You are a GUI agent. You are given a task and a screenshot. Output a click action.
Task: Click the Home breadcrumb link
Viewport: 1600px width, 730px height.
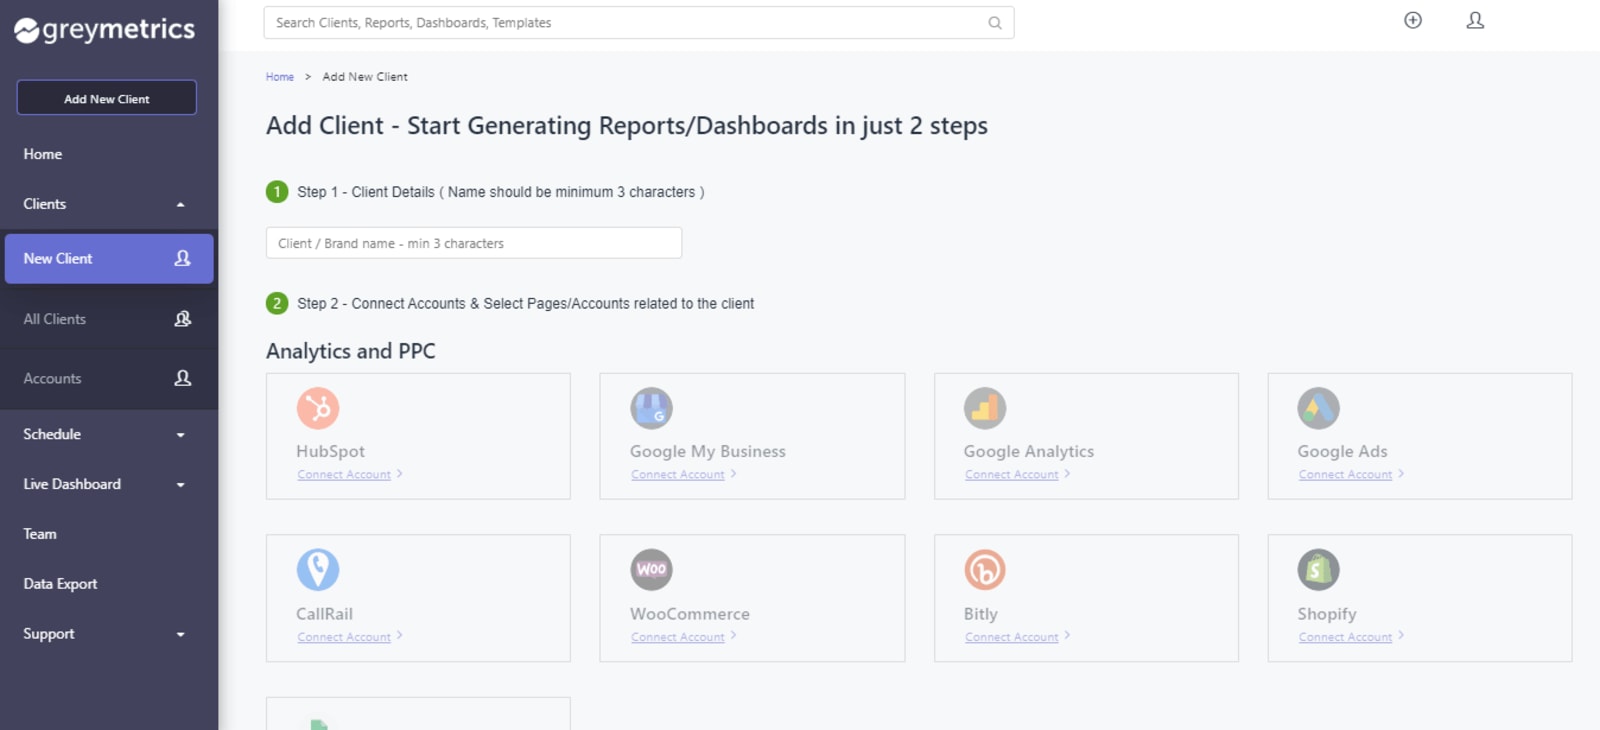pos(280,77)
